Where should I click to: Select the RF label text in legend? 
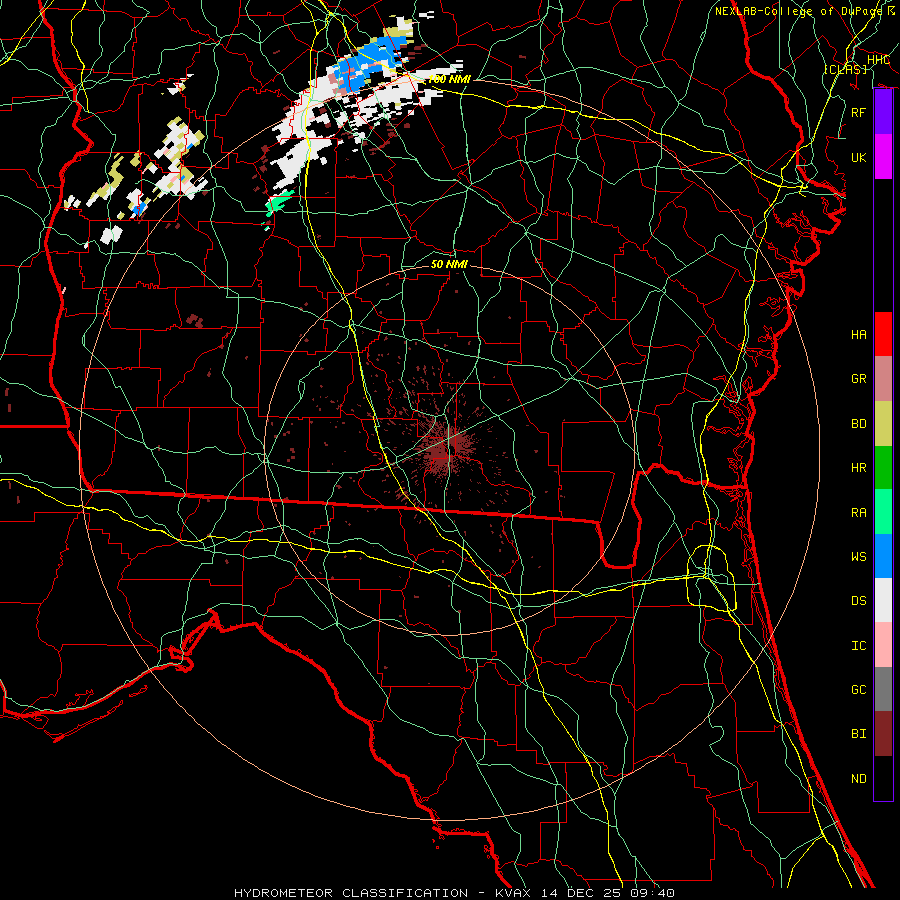(858, 112)
